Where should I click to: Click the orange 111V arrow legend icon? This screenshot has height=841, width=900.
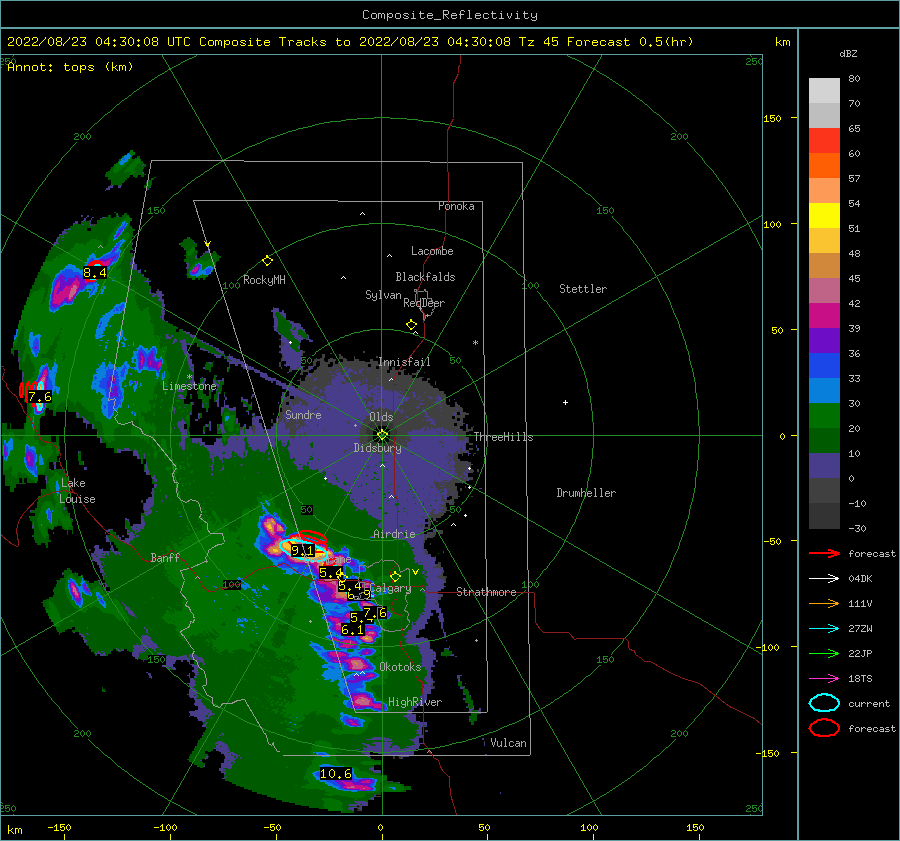pos(824,603)
